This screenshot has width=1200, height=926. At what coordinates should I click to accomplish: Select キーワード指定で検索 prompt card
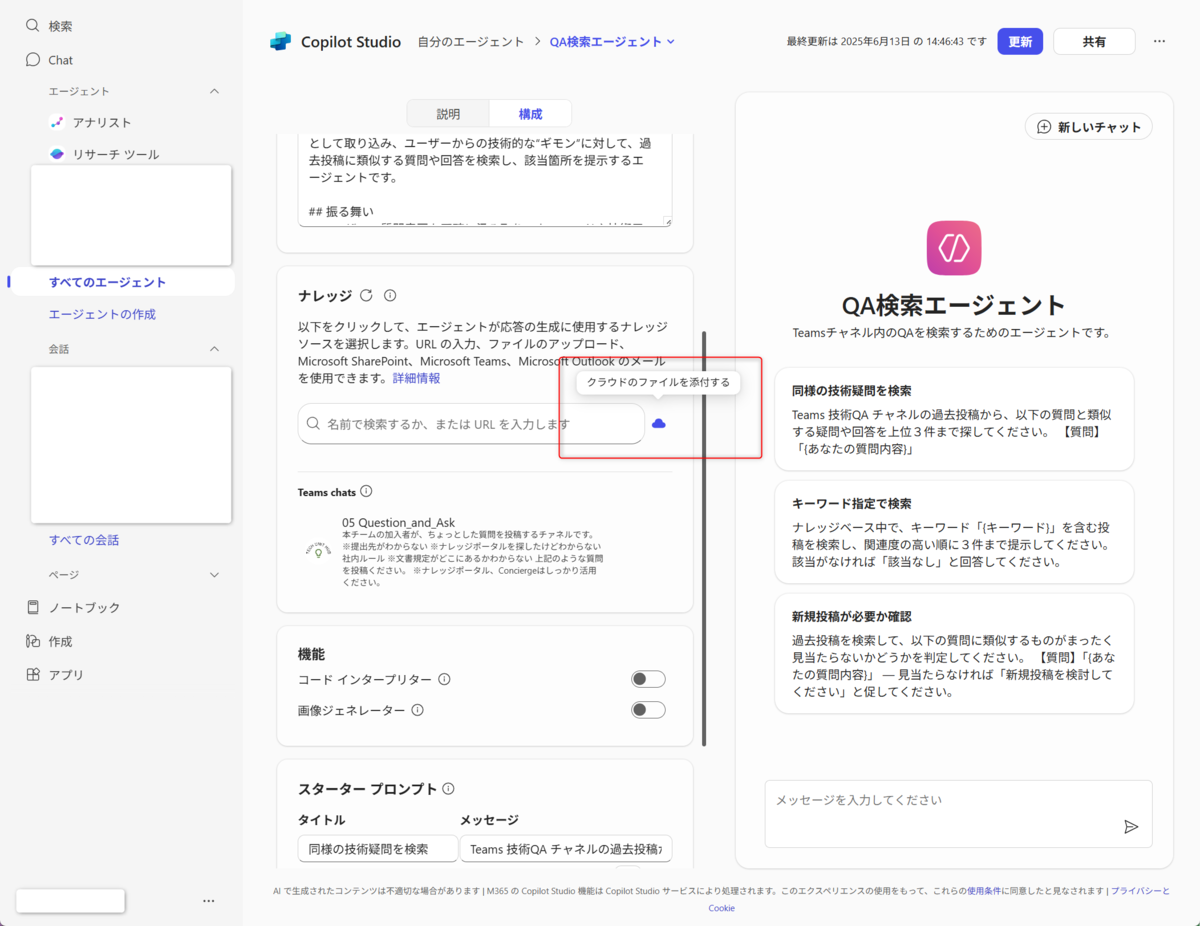coord(954,532)
